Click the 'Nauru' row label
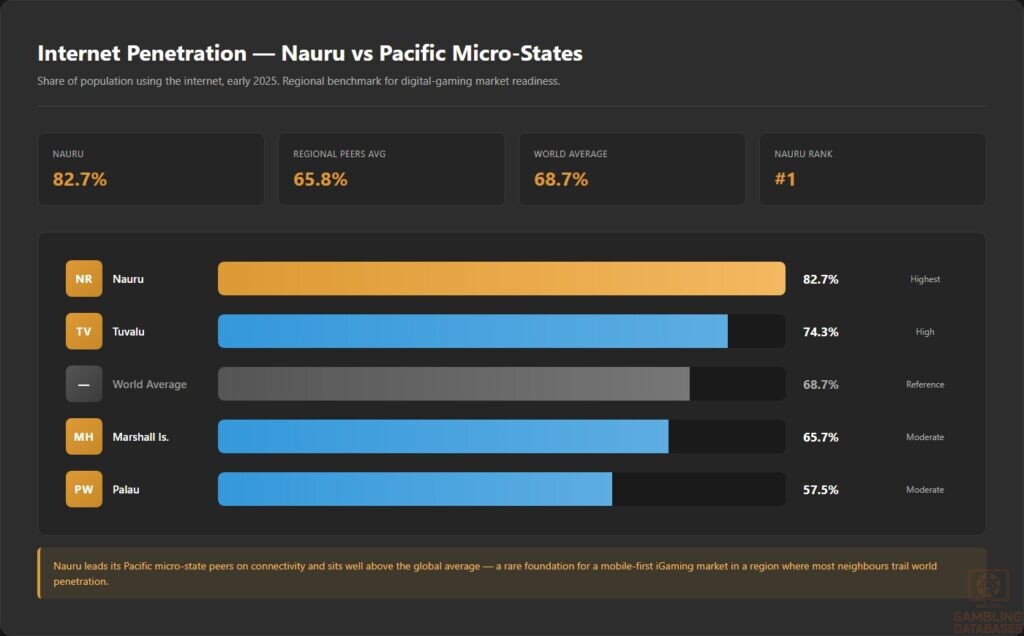 coord(128,279)
